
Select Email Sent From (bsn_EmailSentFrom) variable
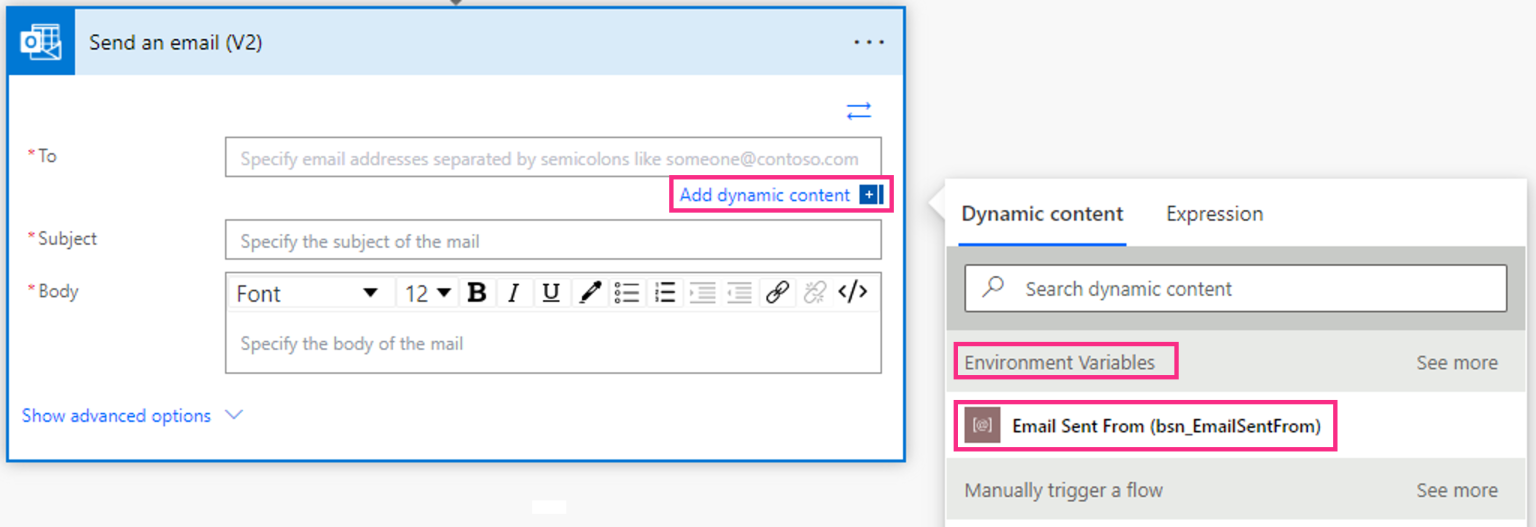click(1165, 426)
